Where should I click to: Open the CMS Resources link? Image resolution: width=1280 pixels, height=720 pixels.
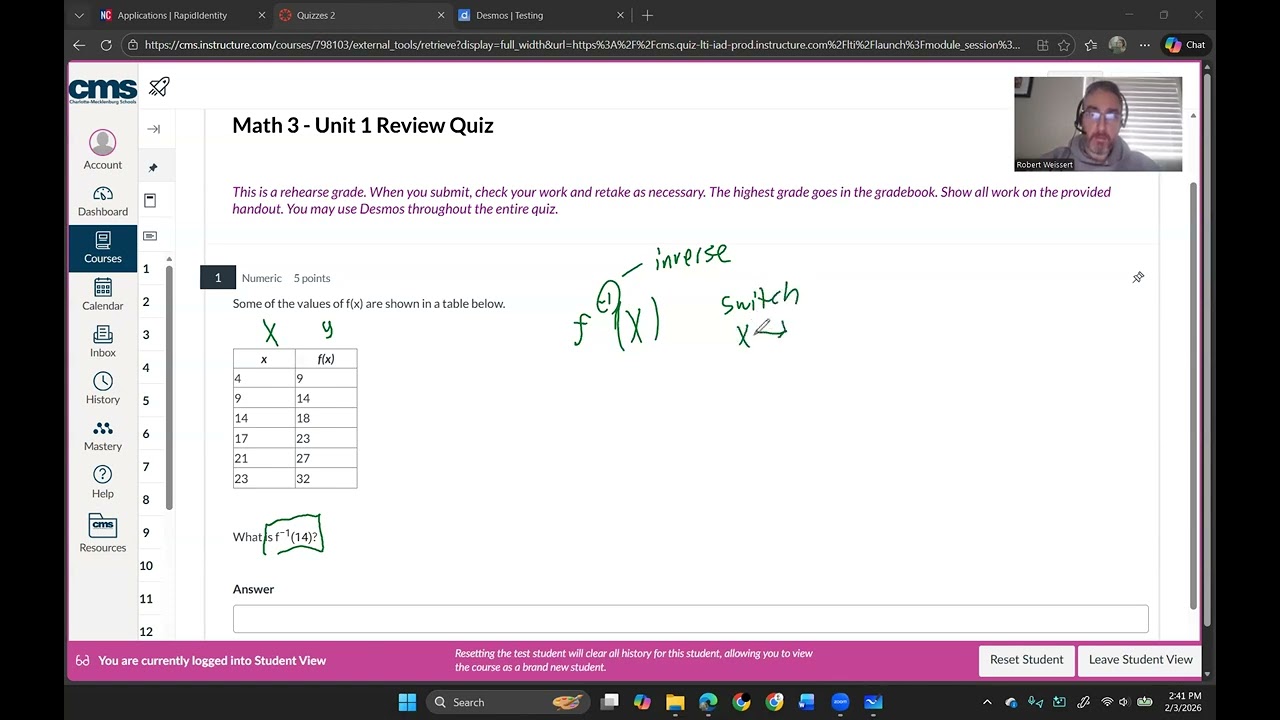(102, 534)
